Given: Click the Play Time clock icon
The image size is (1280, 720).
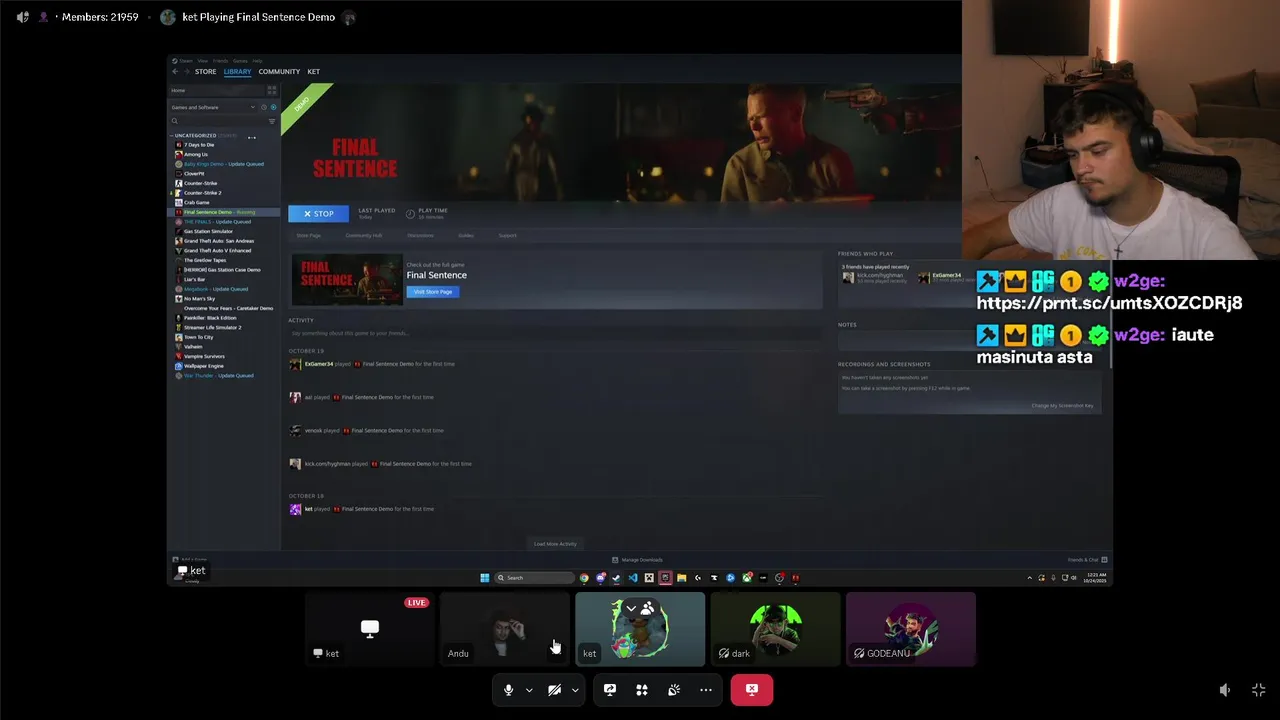Looking at the screenshot, I should click(x=410, y=213).
